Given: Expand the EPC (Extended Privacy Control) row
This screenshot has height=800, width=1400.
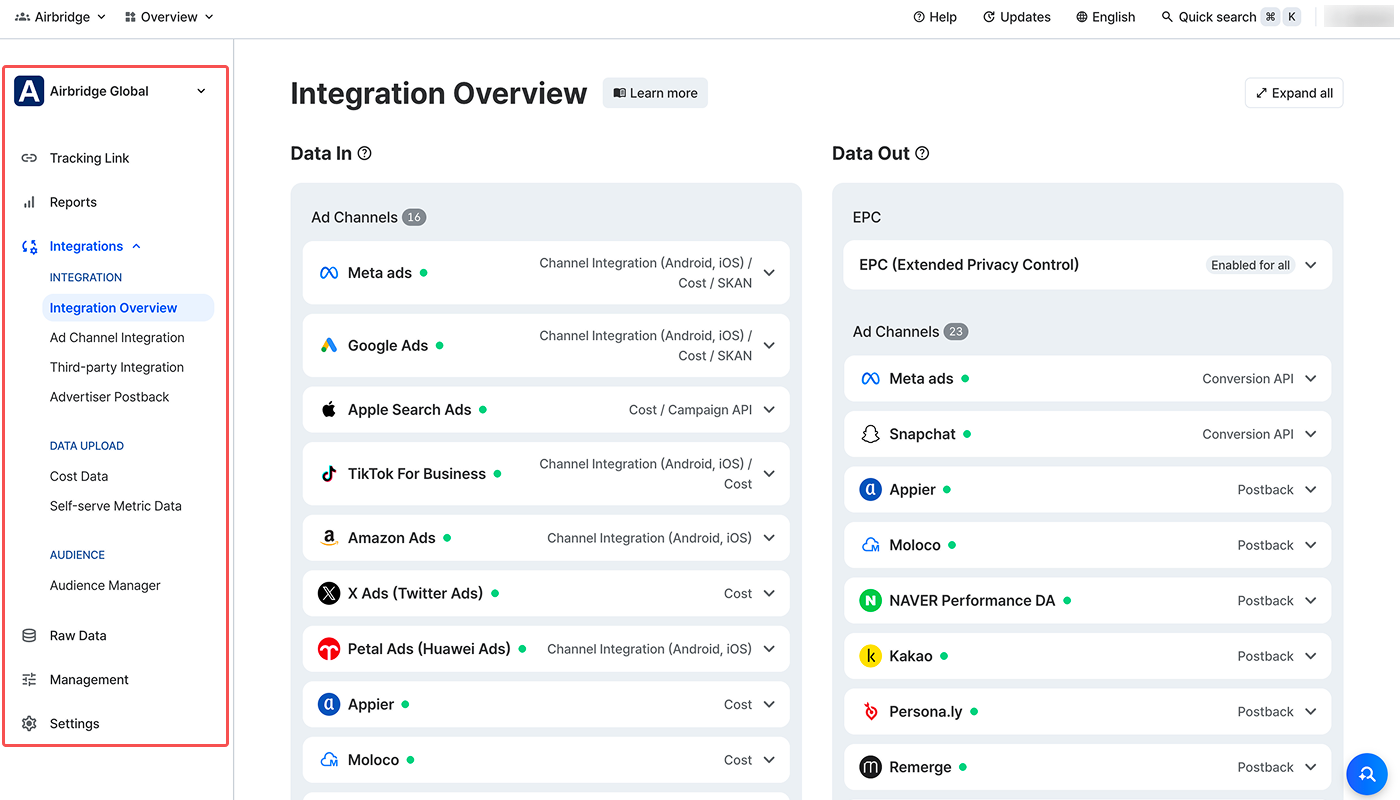Looking at the screenshot, I should pos(1311,265).
